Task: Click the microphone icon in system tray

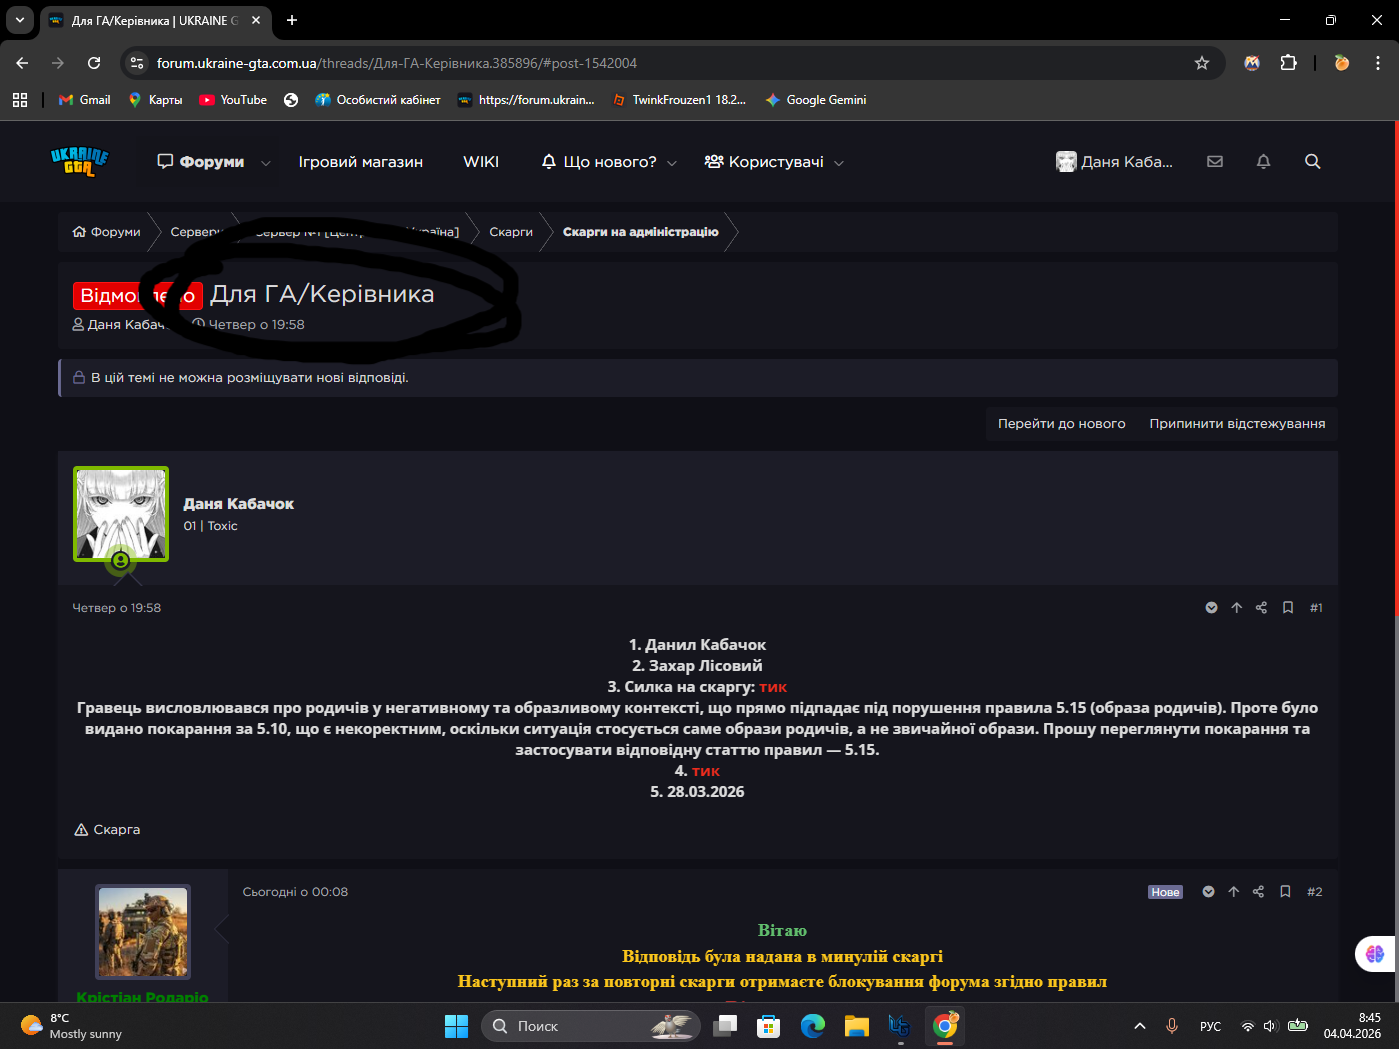Action: pos(1172,1026)
